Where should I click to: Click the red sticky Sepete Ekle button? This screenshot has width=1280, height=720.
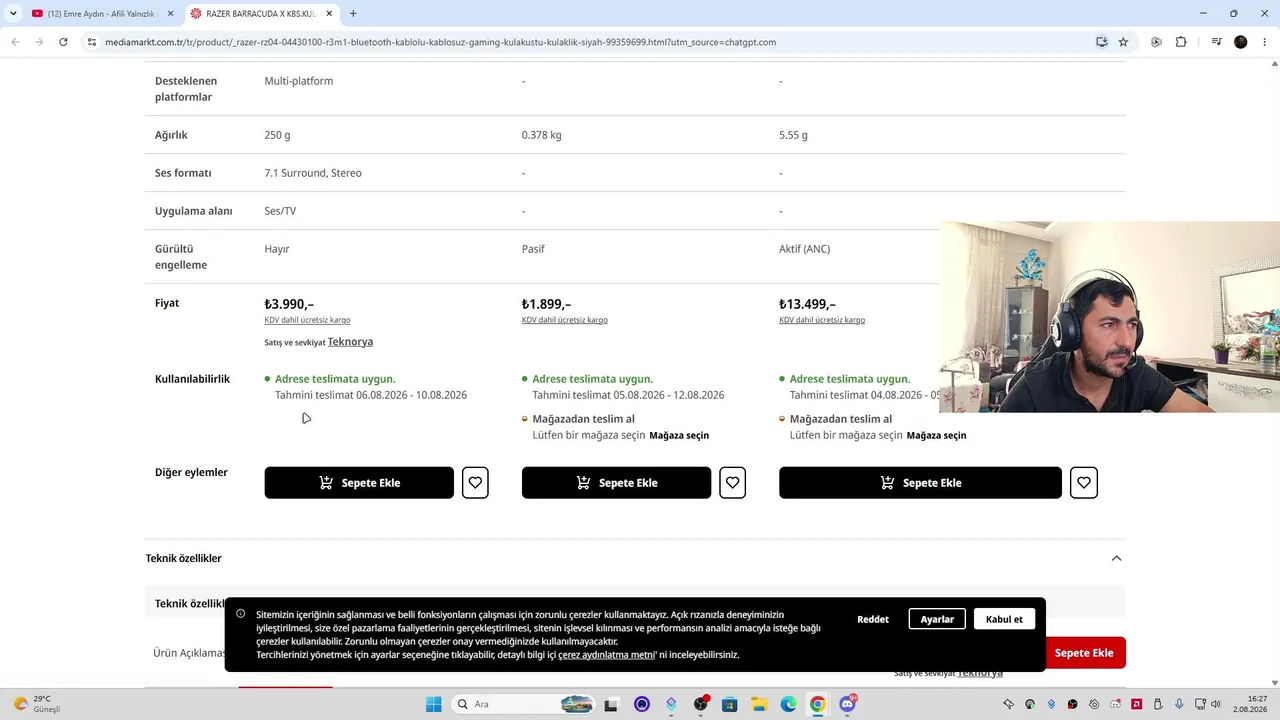[x=1084, y=653]
